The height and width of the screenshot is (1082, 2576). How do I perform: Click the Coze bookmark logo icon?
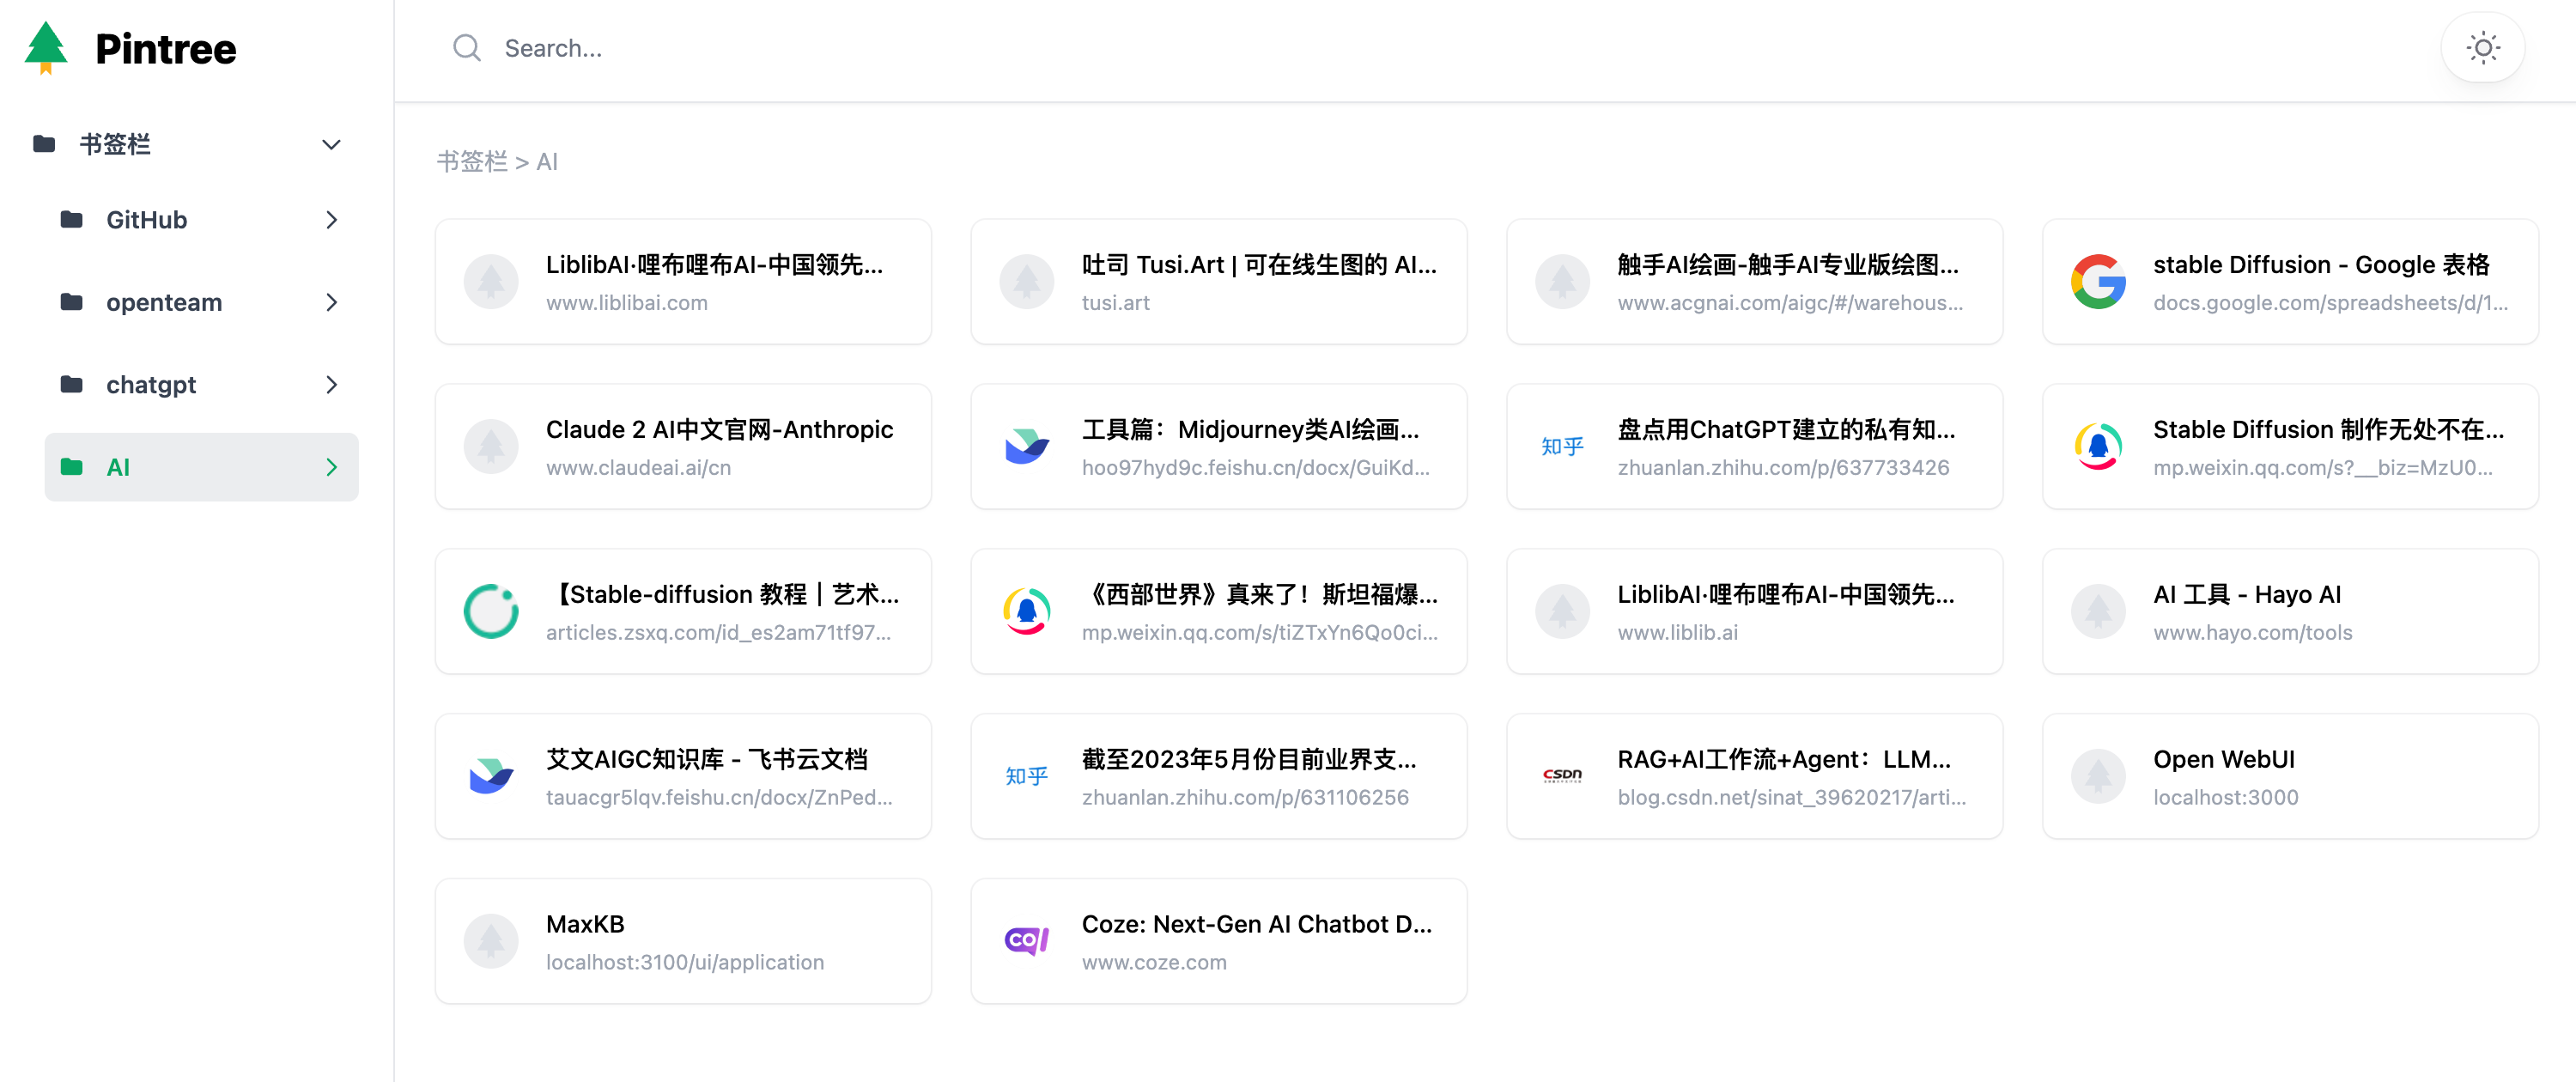click(x=1026, y=941)
